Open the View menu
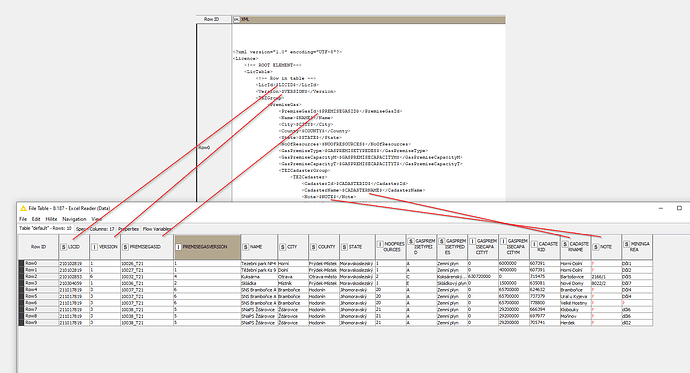690x373 pixels. tap(96, 219)
